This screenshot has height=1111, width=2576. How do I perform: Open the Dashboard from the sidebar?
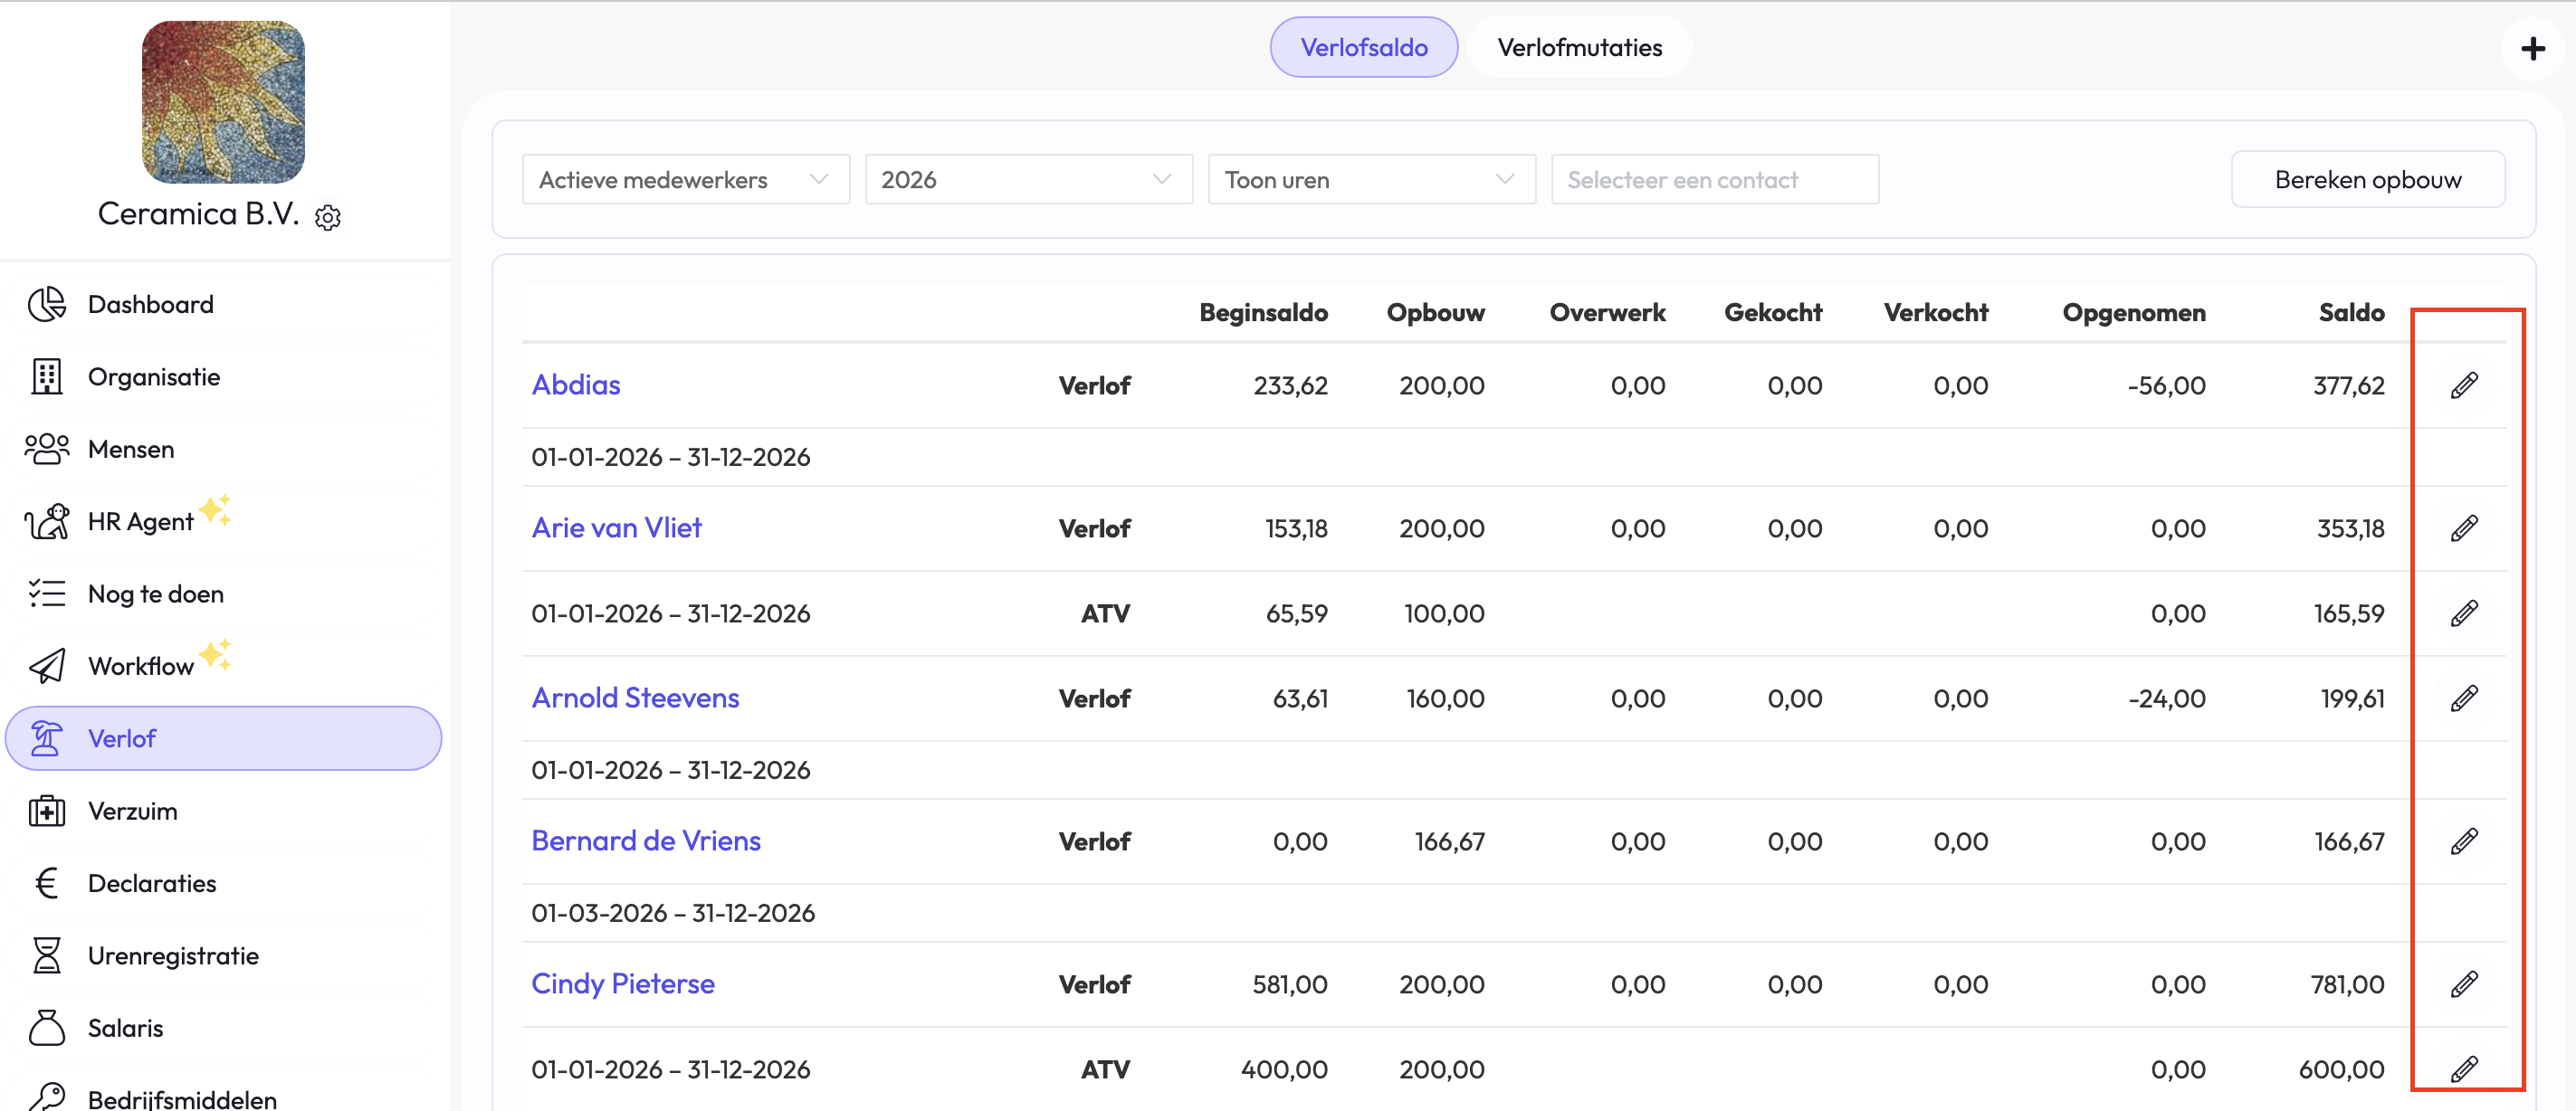point(150,304)
